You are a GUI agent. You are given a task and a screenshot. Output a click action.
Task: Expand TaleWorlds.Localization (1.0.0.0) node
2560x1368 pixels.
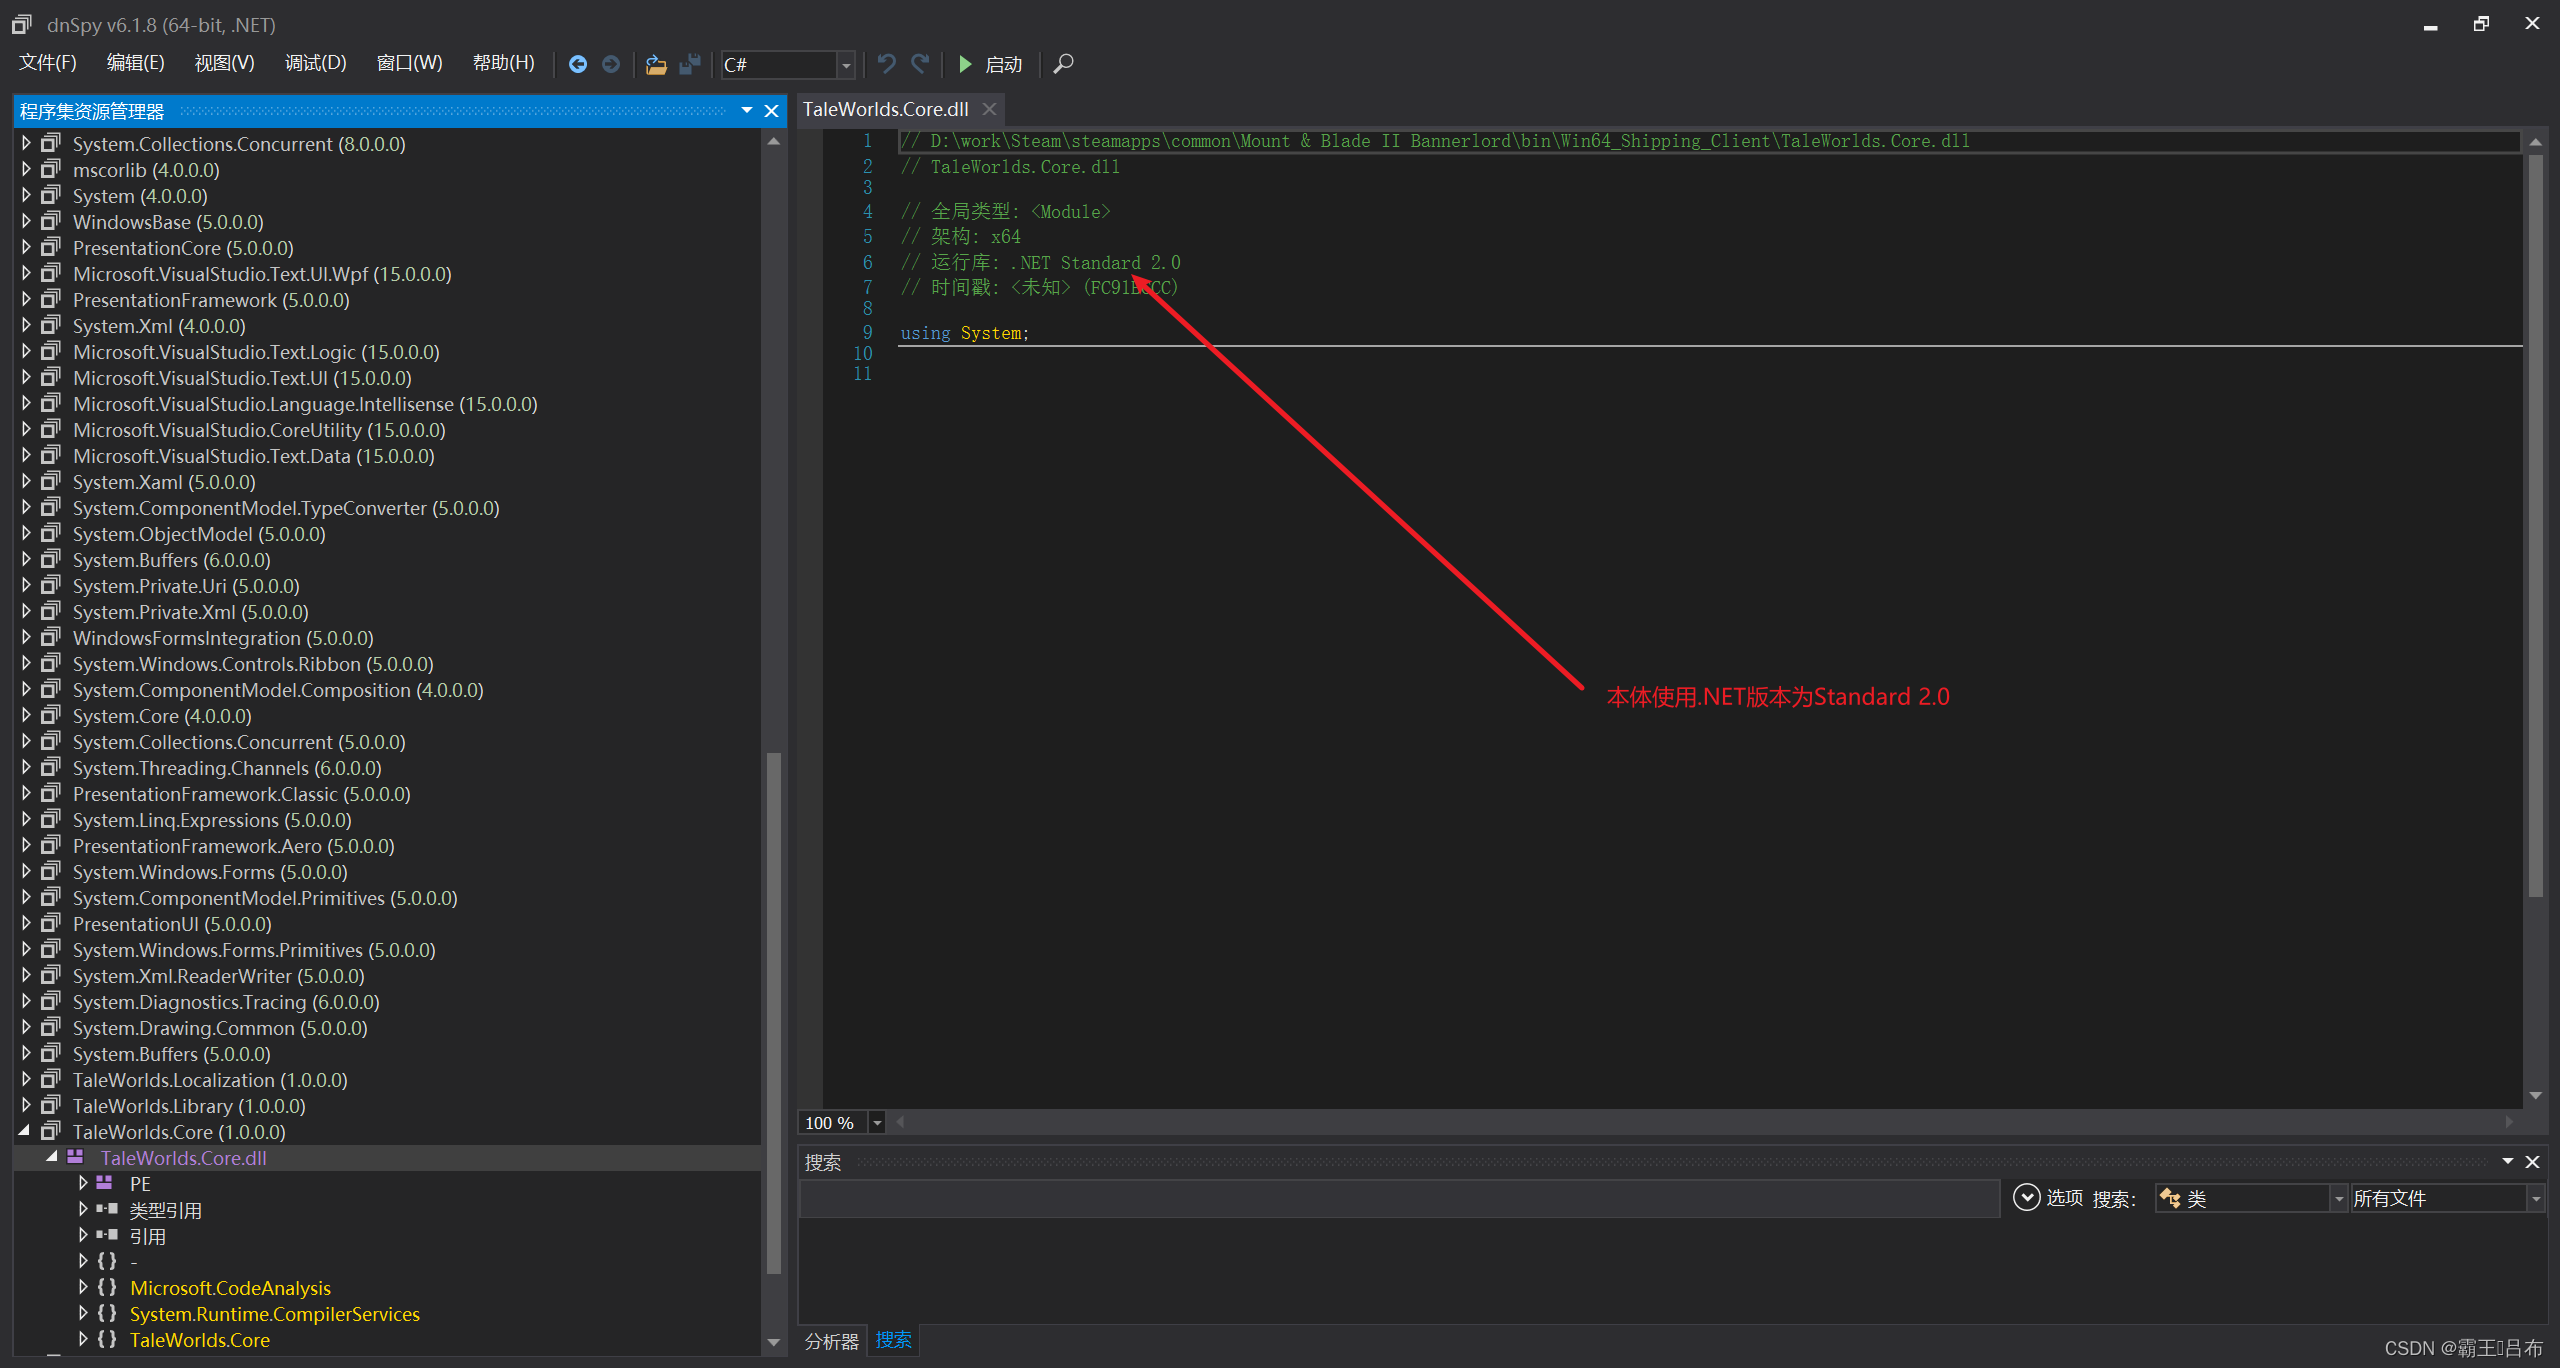click(27, 1080)
